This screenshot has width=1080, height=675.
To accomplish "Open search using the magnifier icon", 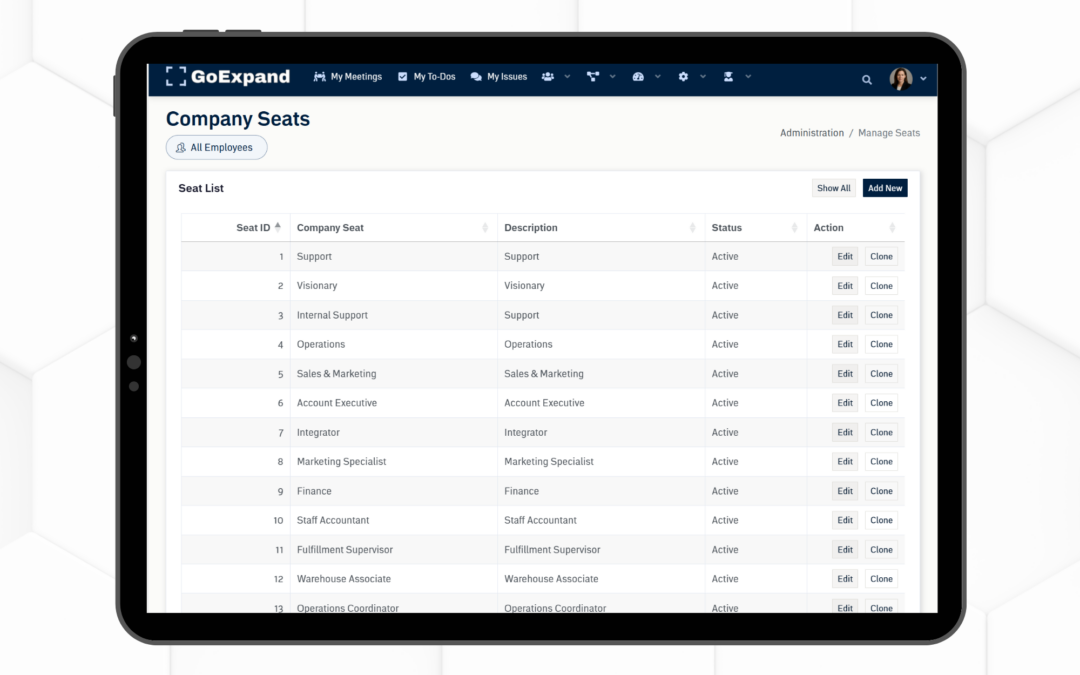I will click(866, 77).
